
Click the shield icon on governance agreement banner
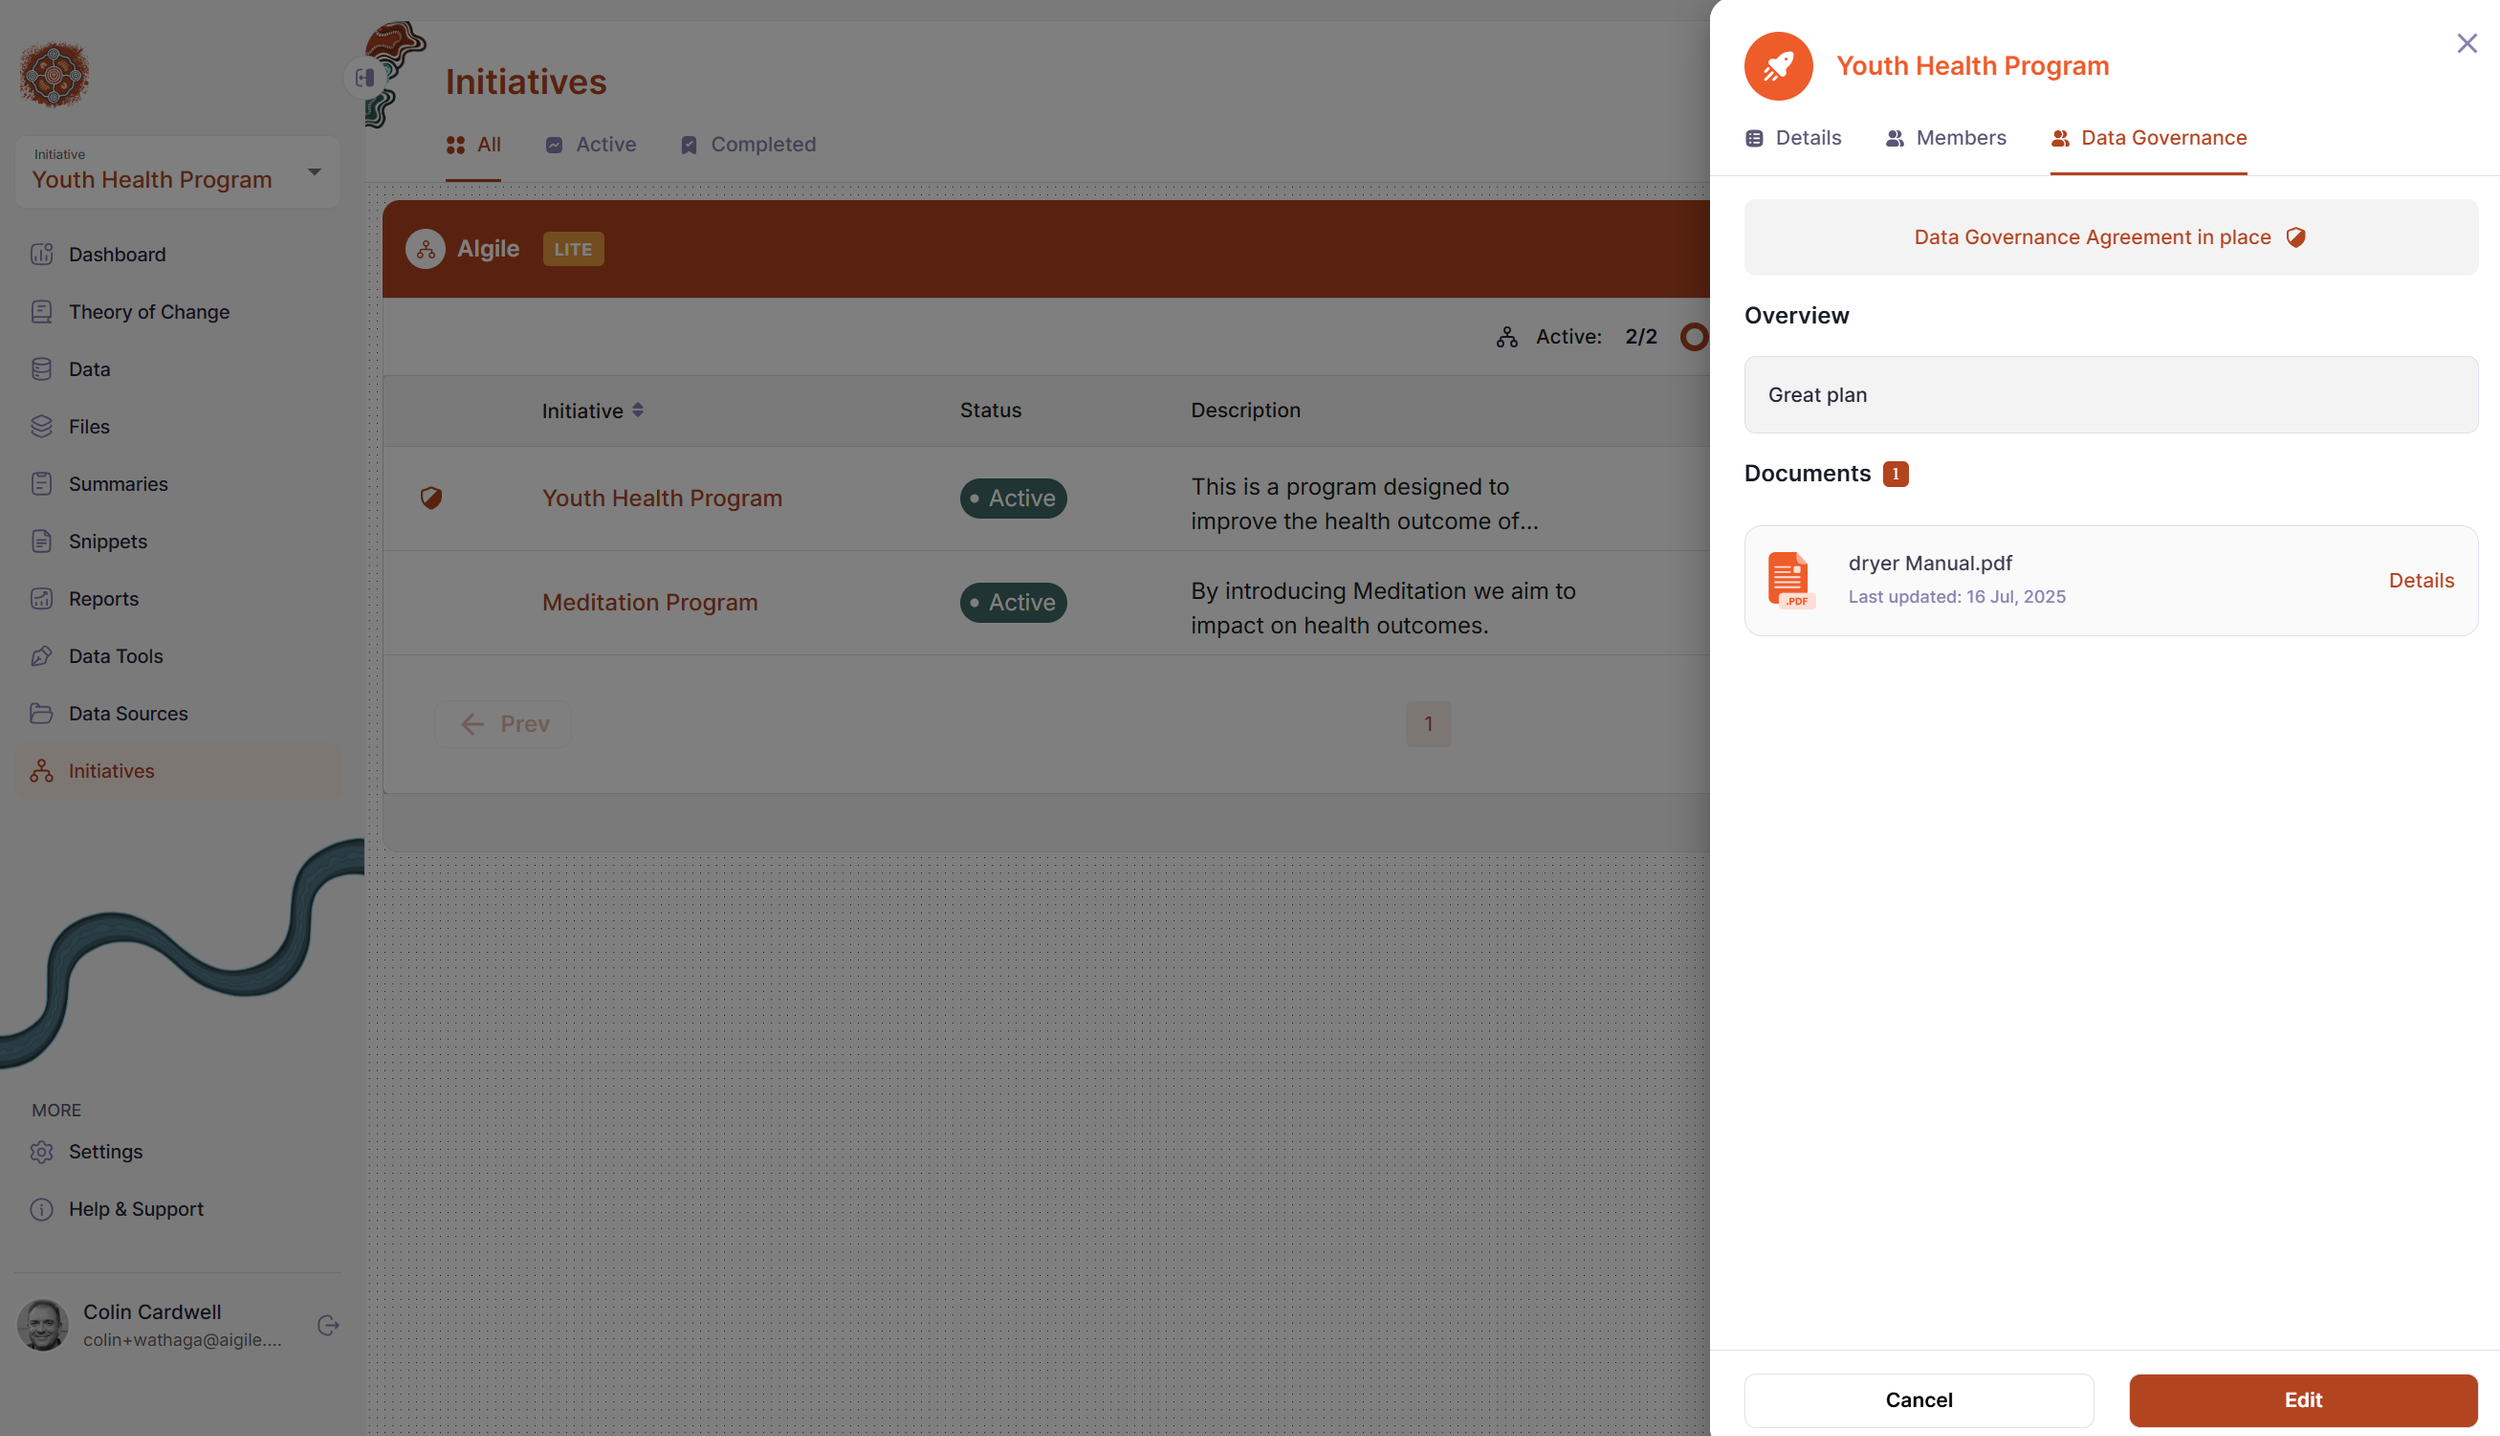point(2295,237)
